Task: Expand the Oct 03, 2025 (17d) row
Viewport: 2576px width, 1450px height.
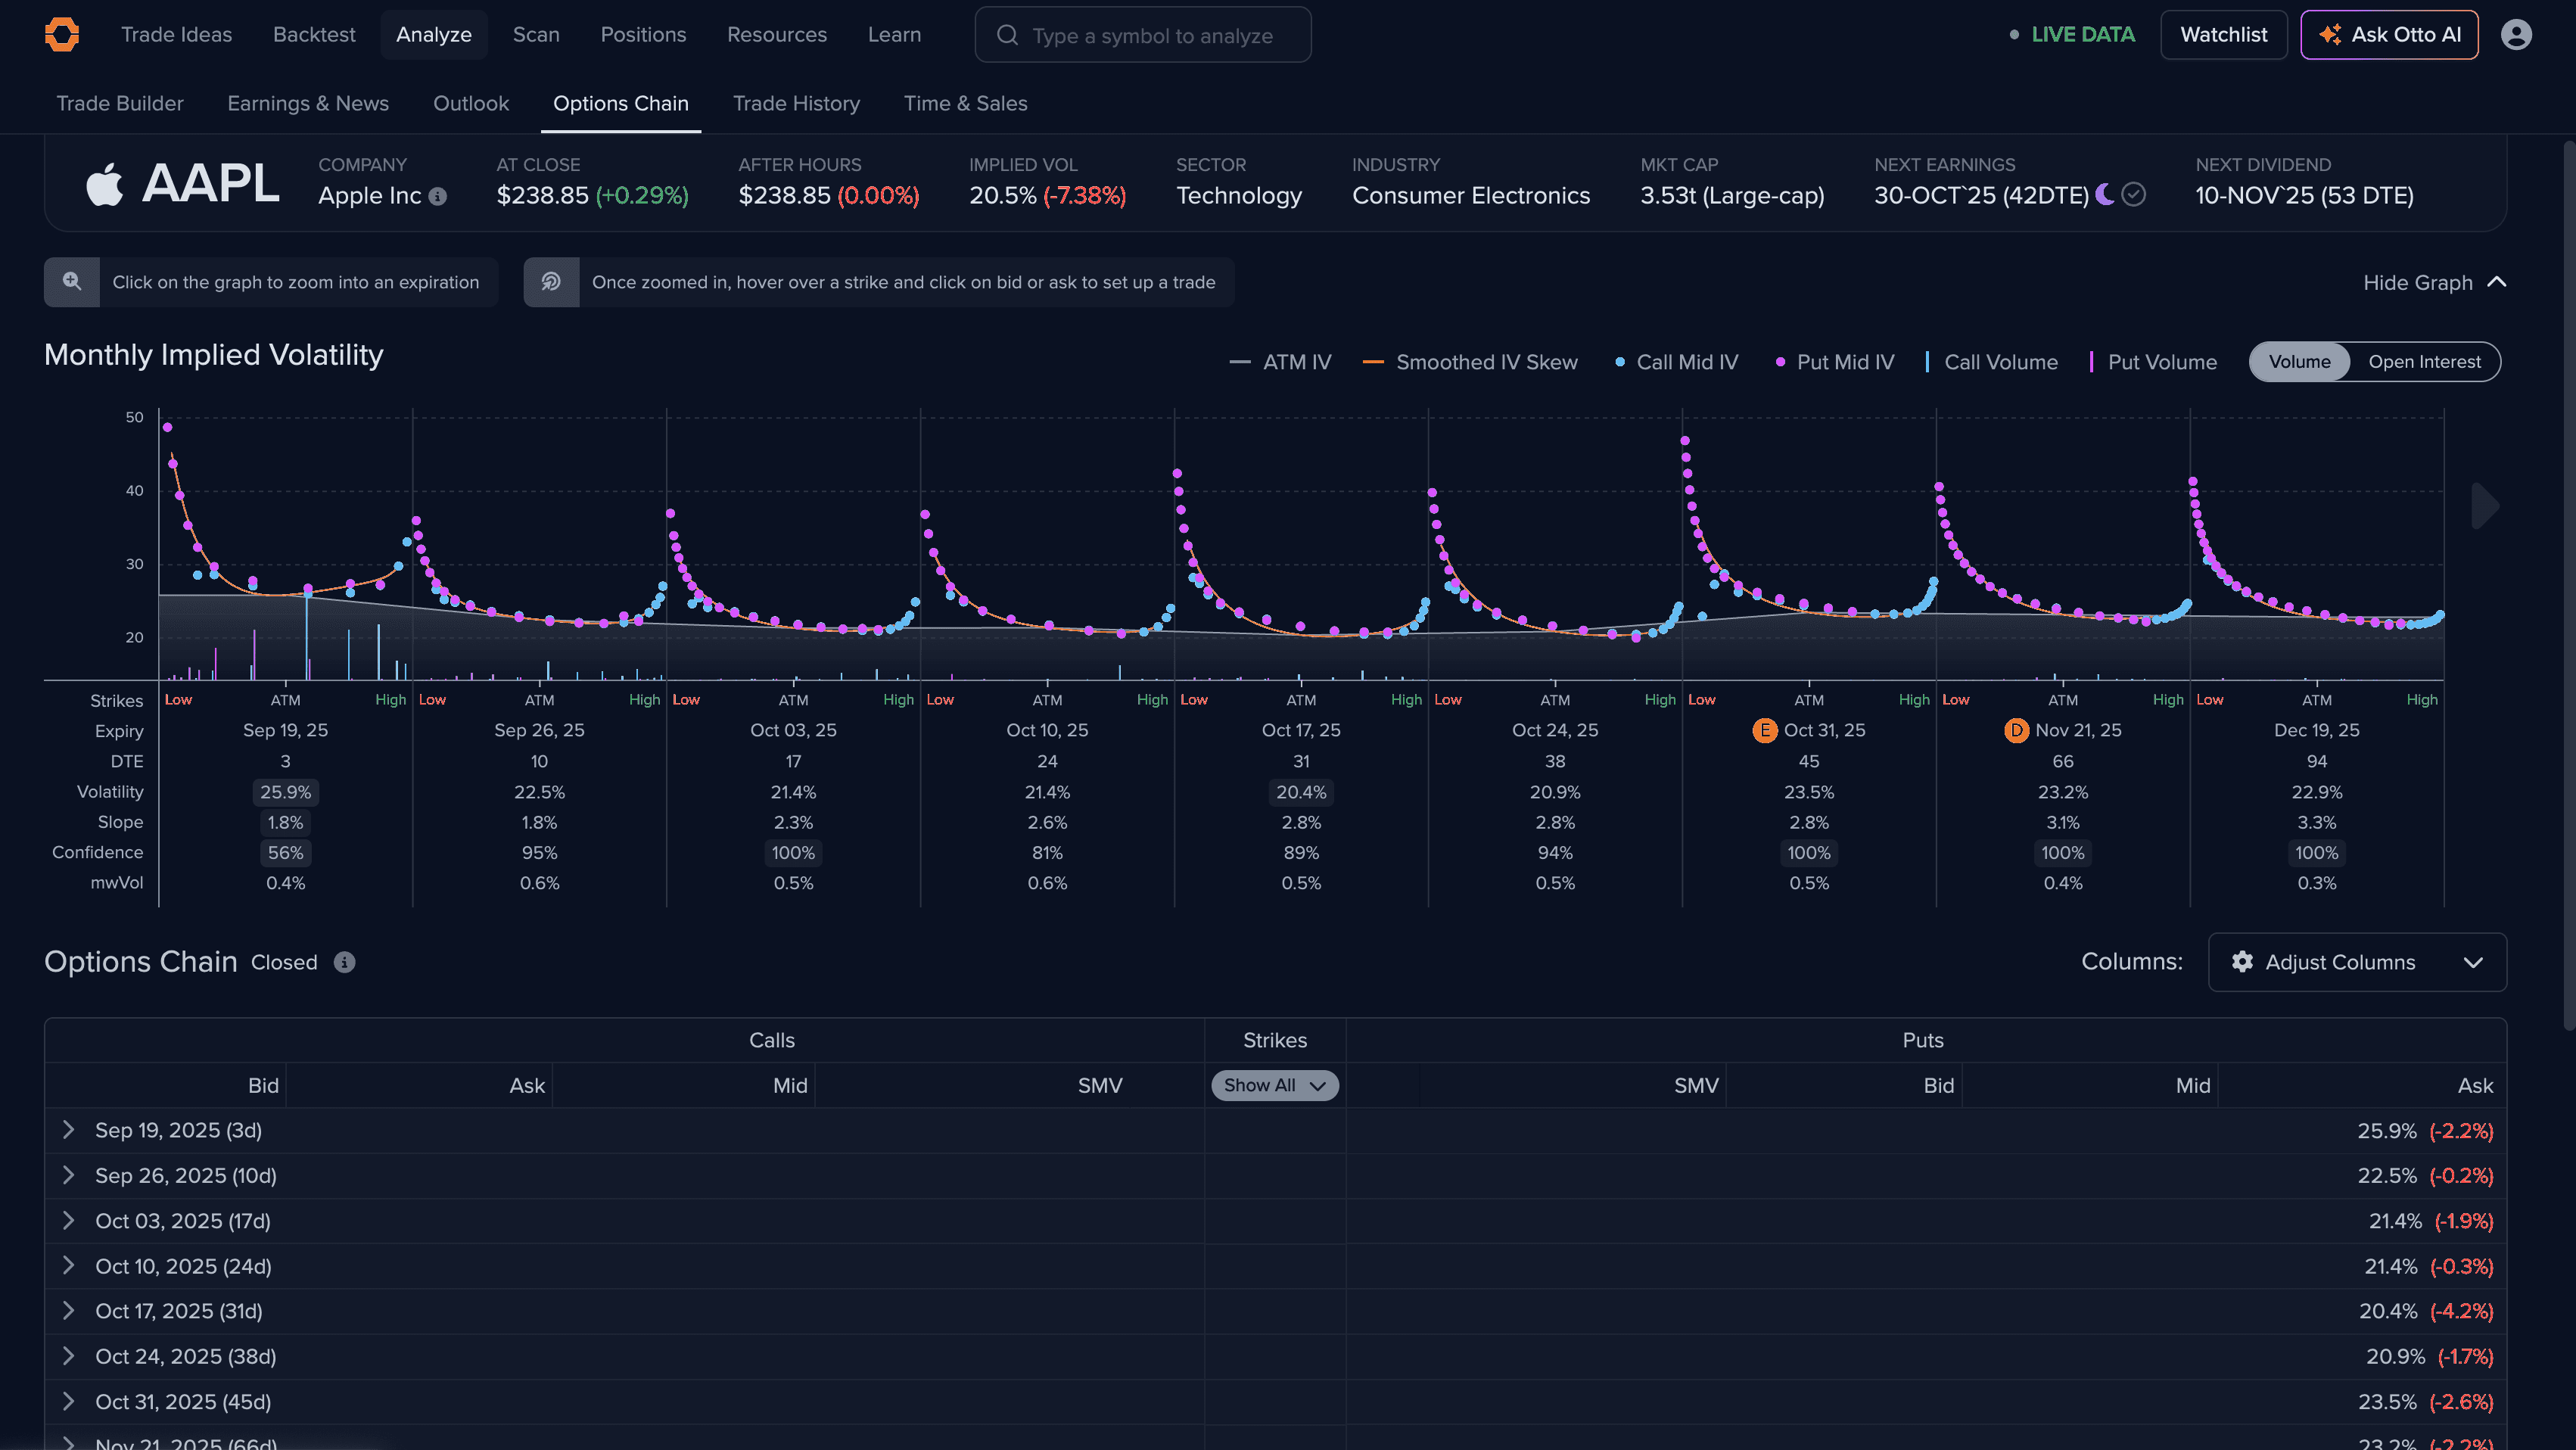Action: pos(68,1221)
